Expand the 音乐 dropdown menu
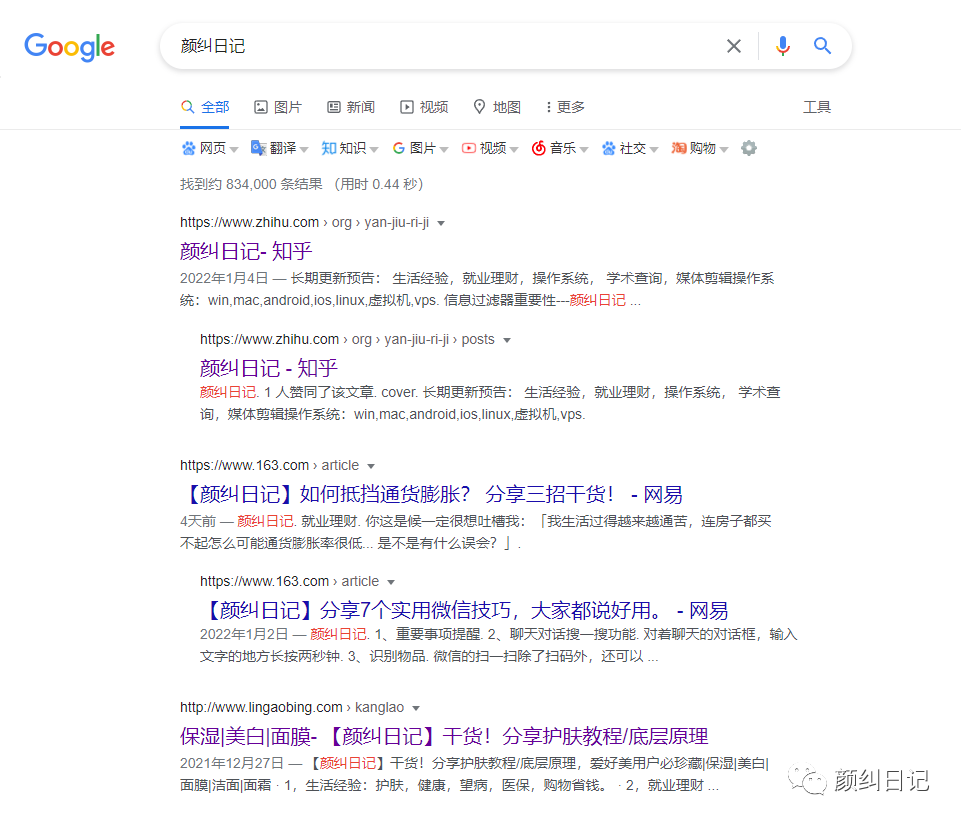The width and height of the screenshot is (961, 823). coord(584,150)
